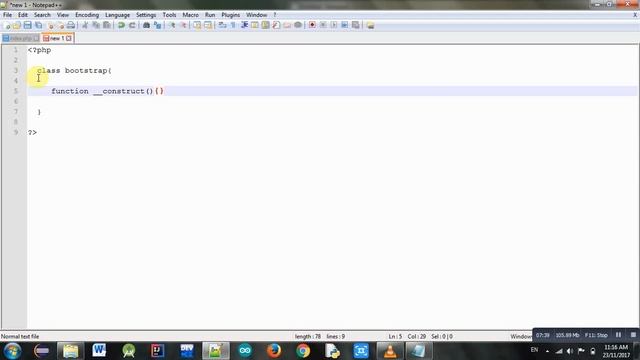Click the Playback macro icon
Screen dimensions: 640x360
[334, 25]
